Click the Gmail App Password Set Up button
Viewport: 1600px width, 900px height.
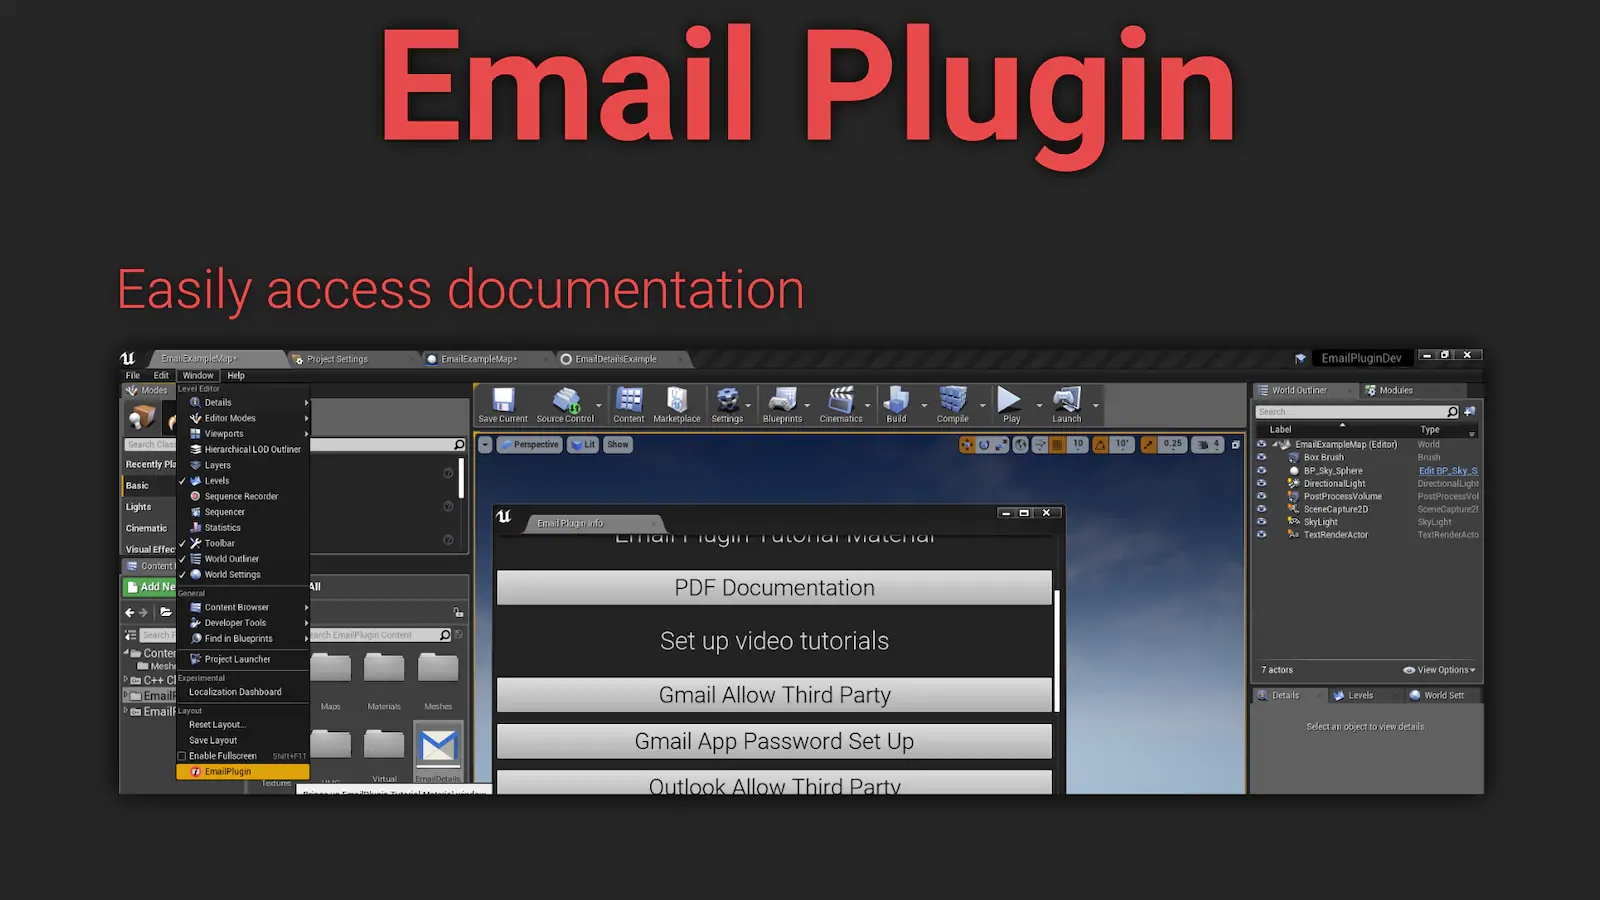pos(774,741)
